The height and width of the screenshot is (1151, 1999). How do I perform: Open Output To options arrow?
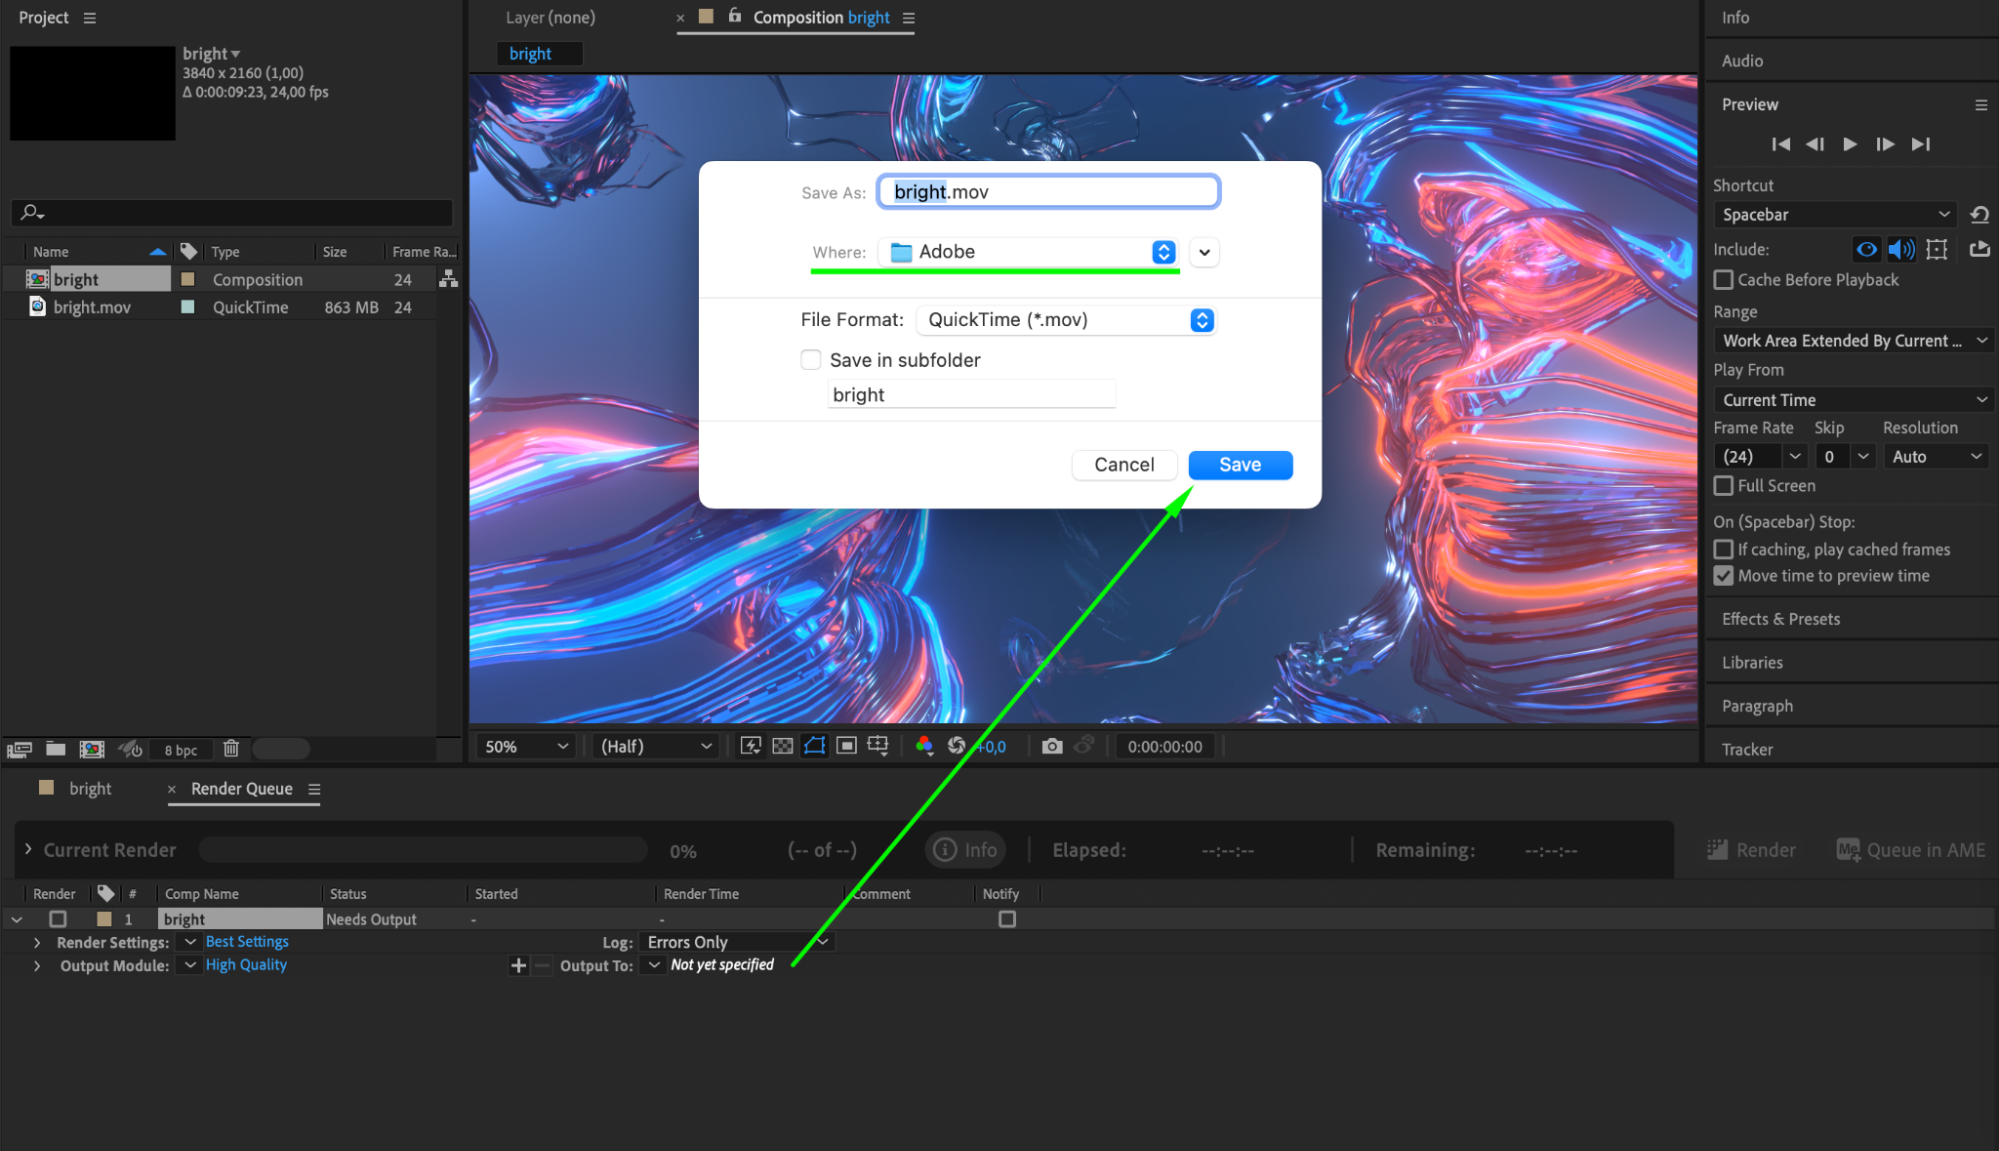[x=654, y=965]
